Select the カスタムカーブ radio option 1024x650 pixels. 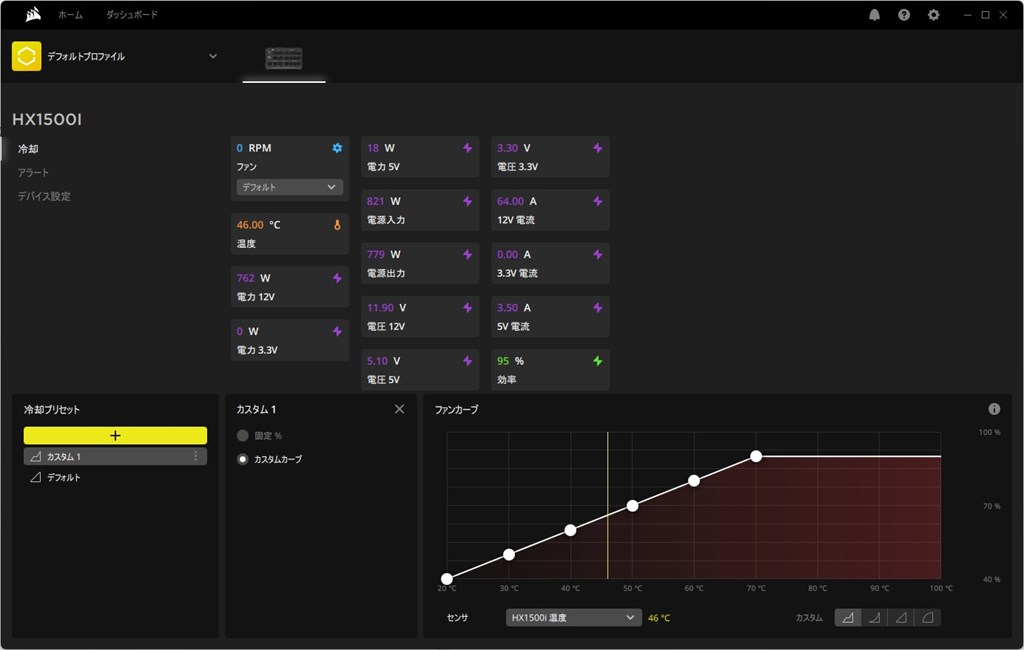click(242, 459)
